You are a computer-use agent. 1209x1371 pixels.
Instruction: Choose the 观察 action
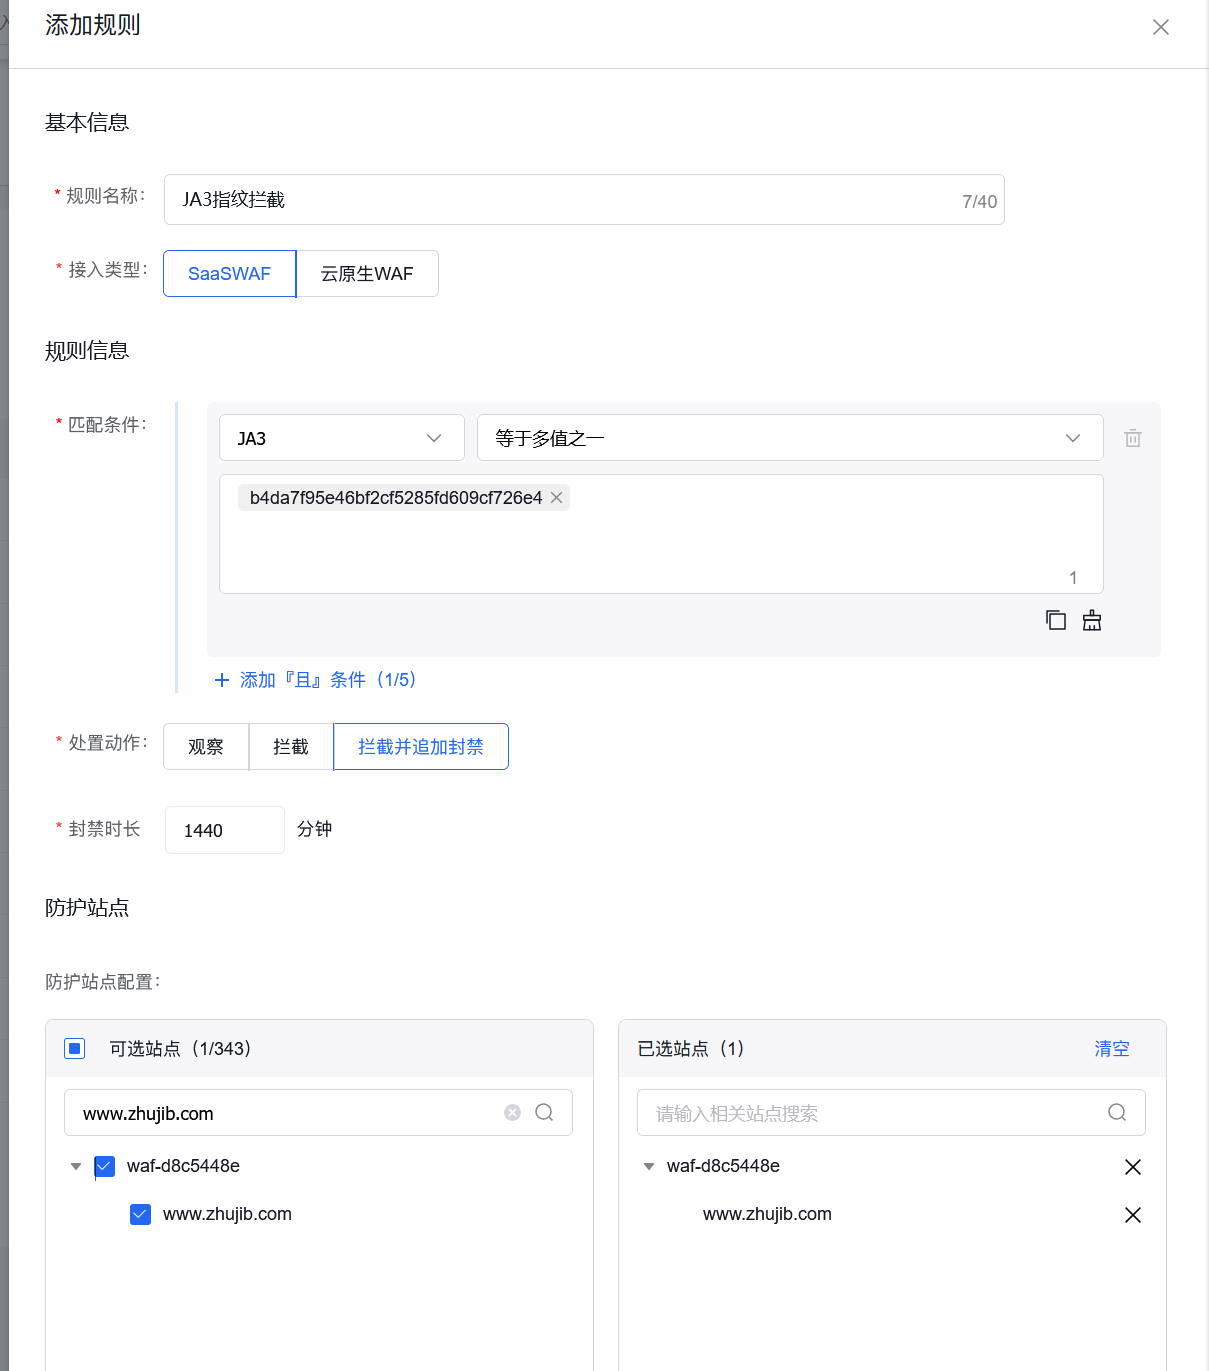[206, 747]
